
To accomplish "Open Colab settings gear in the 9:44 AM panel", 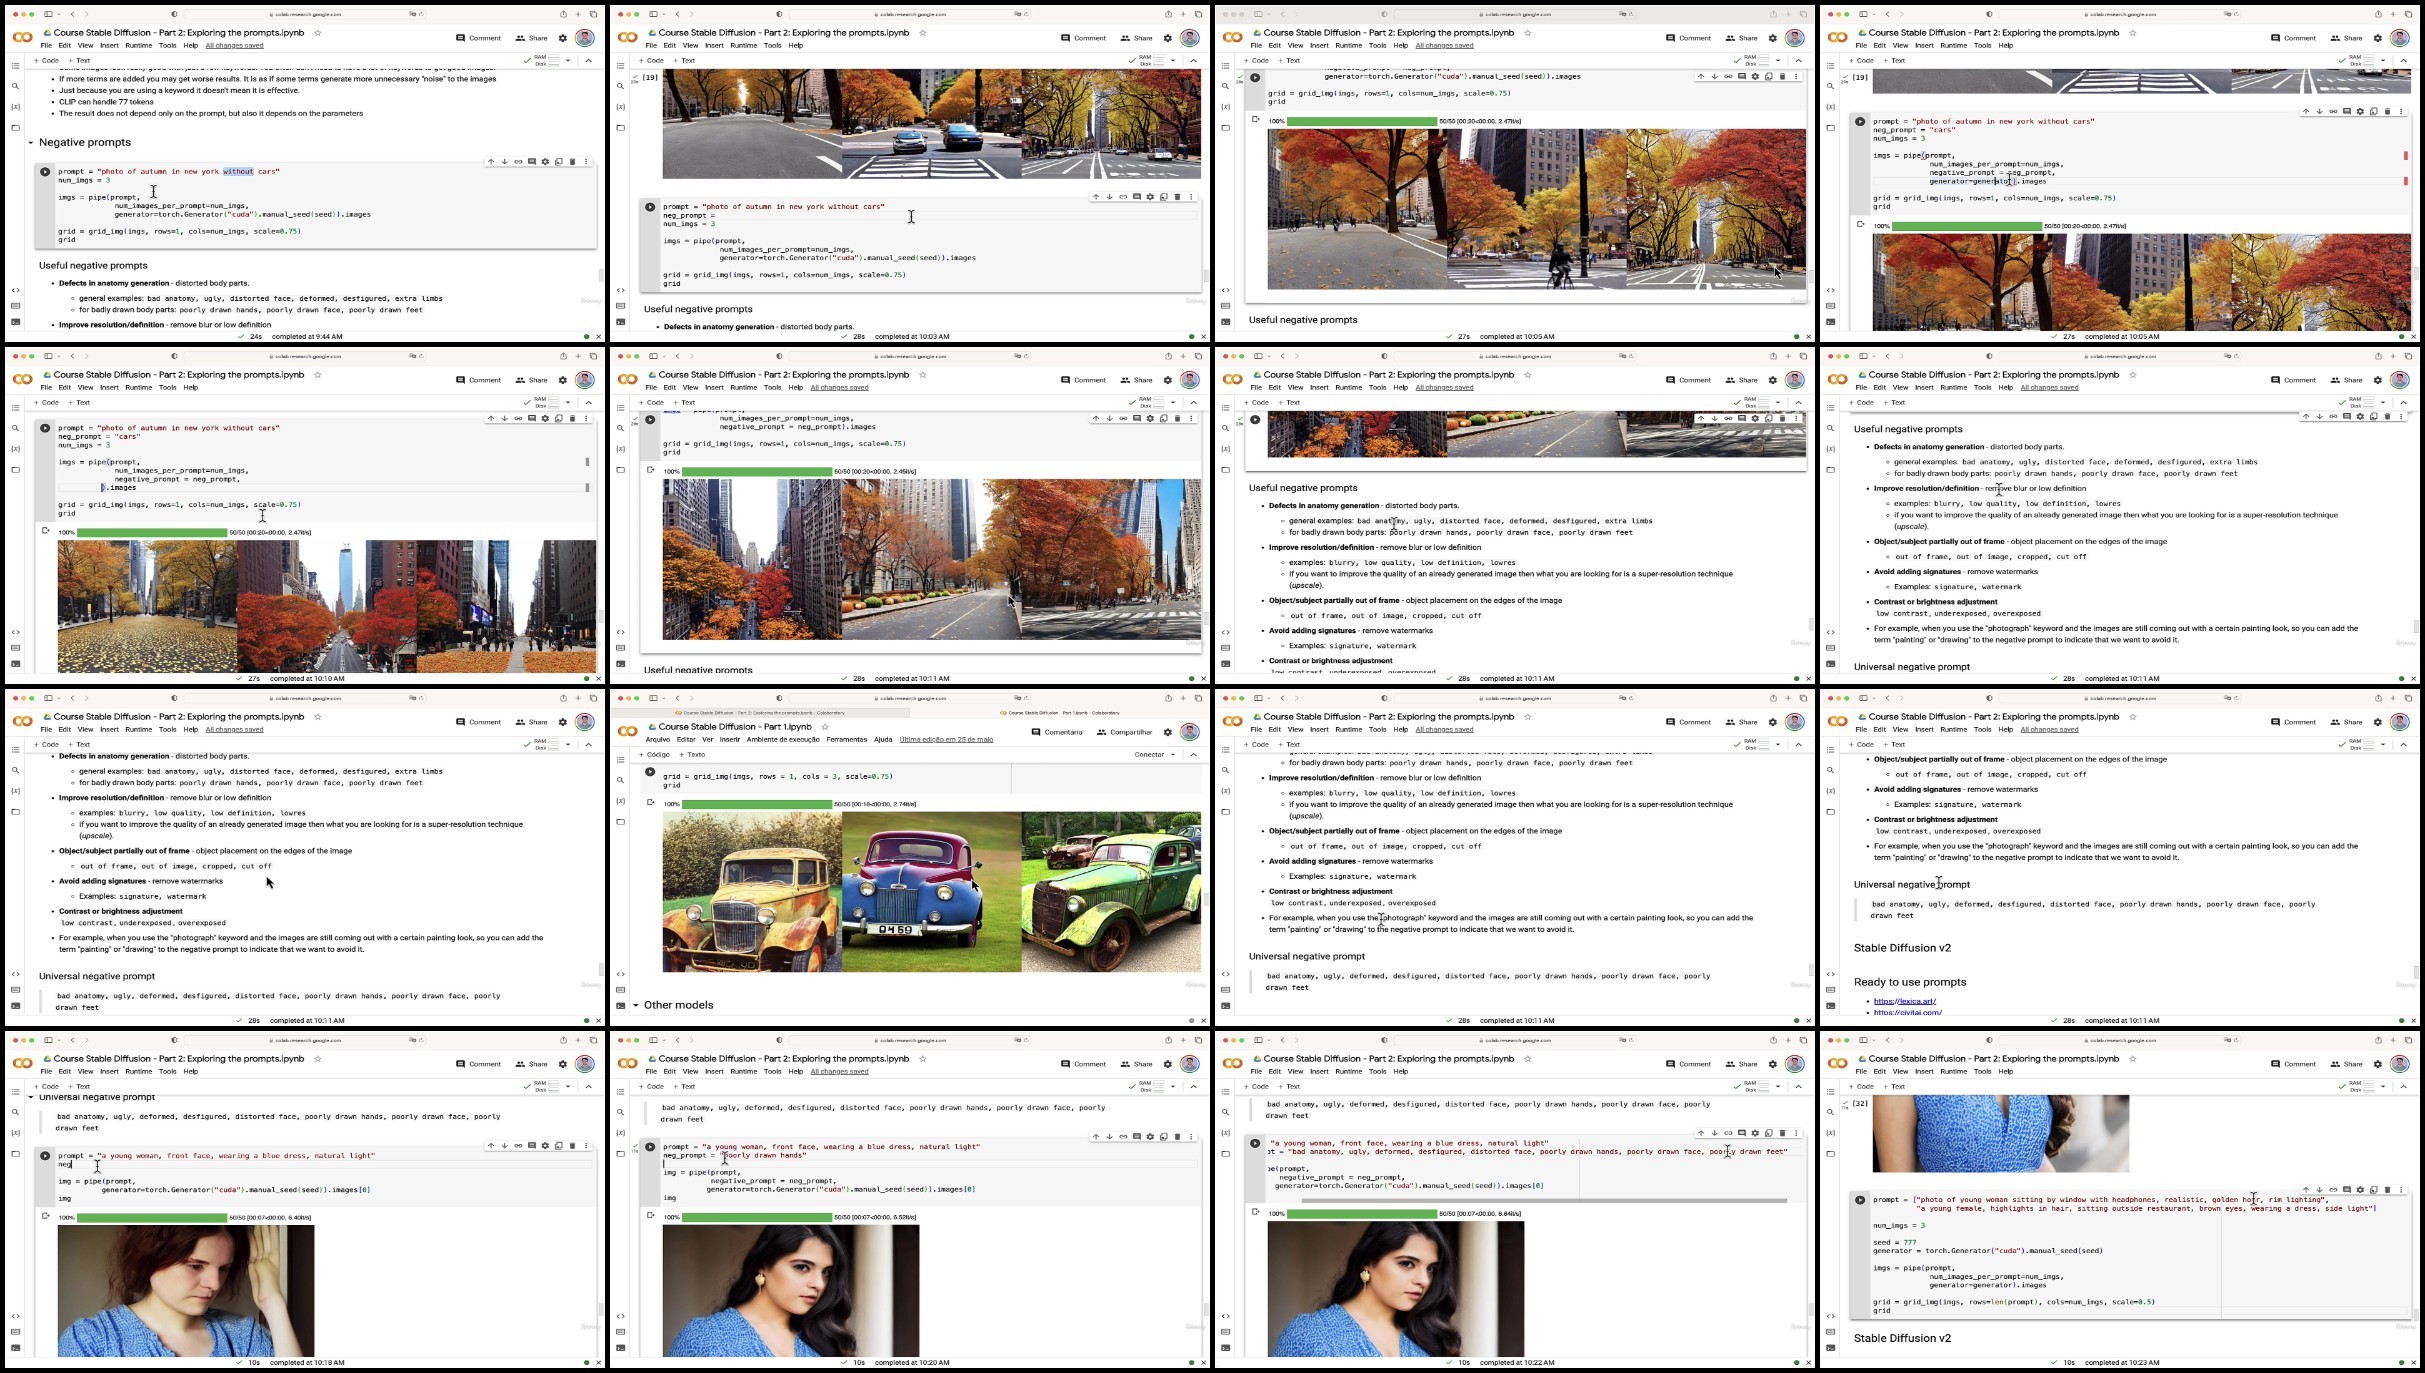I will (x=562, y=38).
